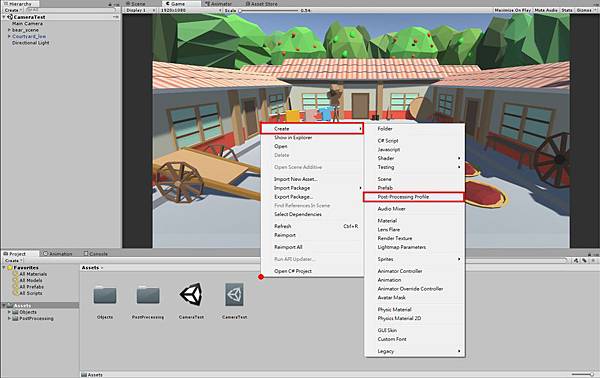Select Directional Light in Hierarchy
This screenshot has width=600, height=378.
click(31, 43)
